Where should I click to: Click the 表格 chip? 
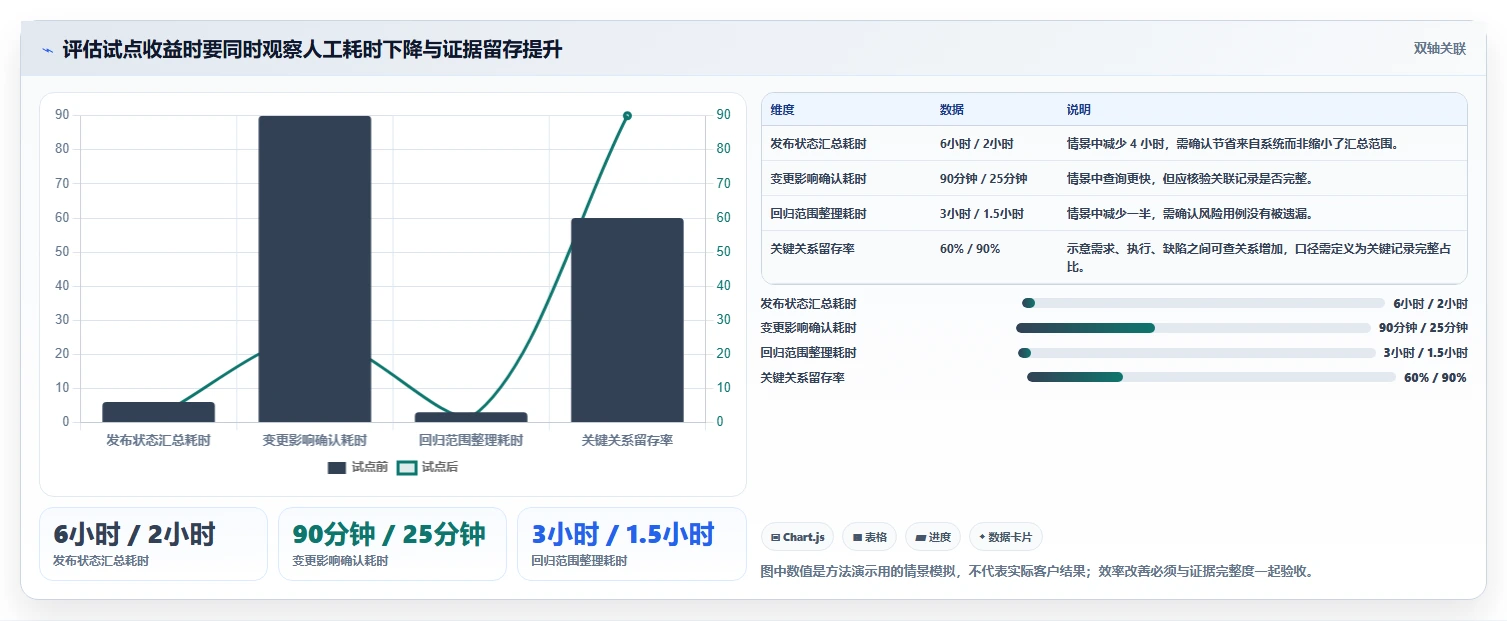pos(870,537)
